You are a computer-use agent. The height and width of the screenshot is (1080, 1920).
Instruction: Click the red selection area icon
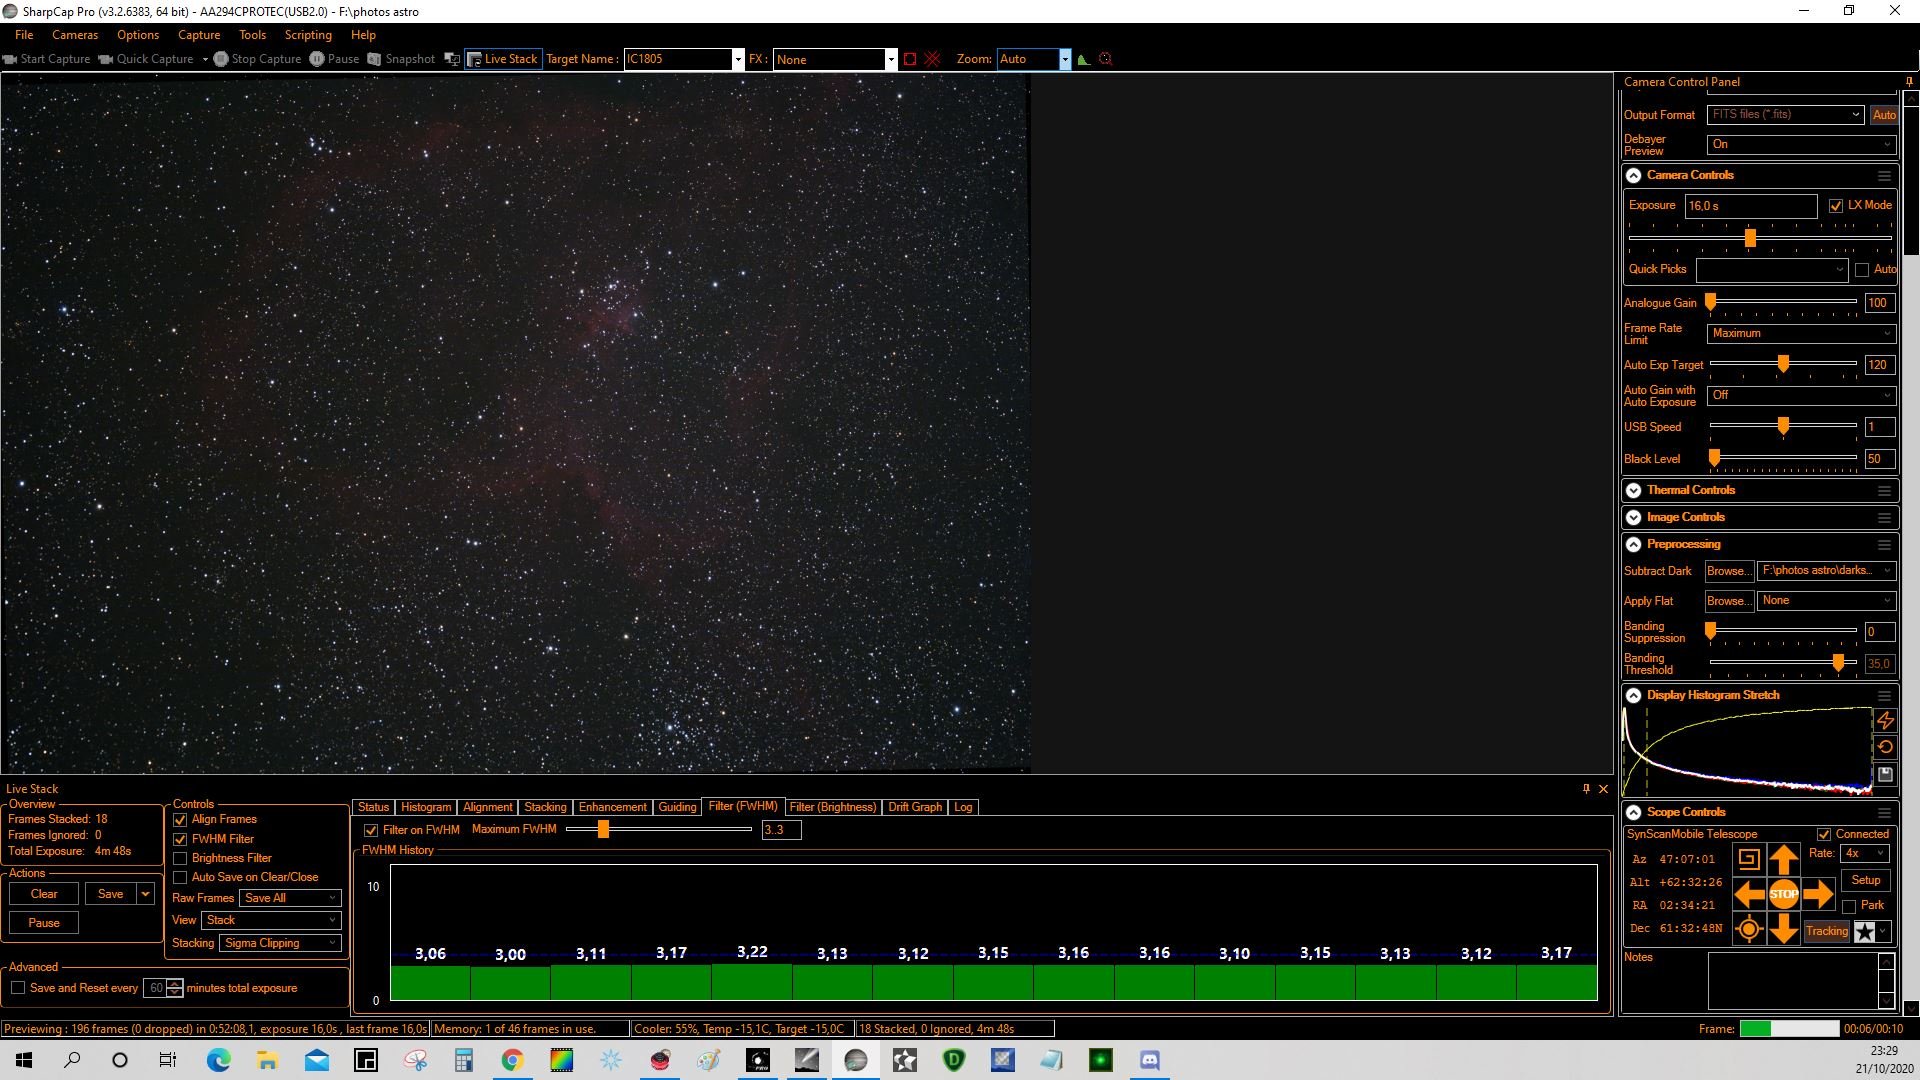910,59
